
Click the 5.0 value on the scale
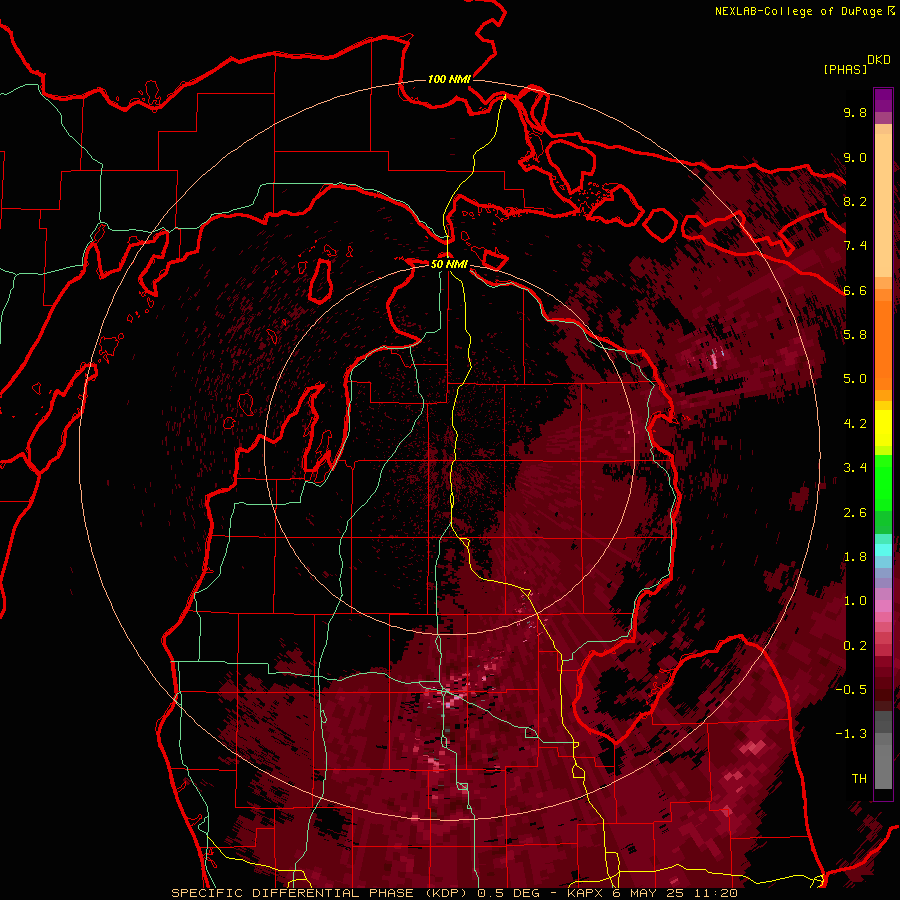tap(855, 379)
